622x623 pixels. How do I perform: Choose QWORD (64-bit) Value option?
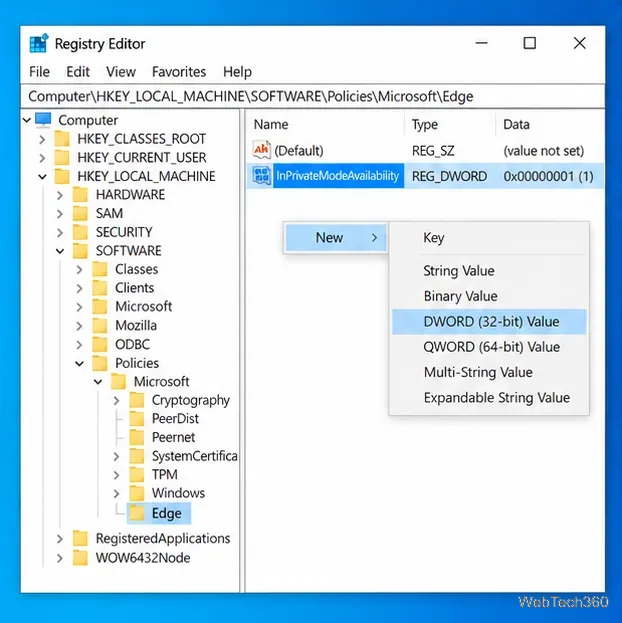[489, 347]
